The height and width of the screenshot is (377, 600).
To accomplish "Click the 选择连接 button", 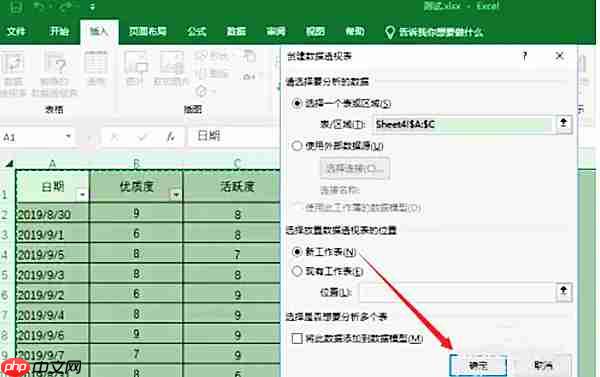I will click(355, 168).
